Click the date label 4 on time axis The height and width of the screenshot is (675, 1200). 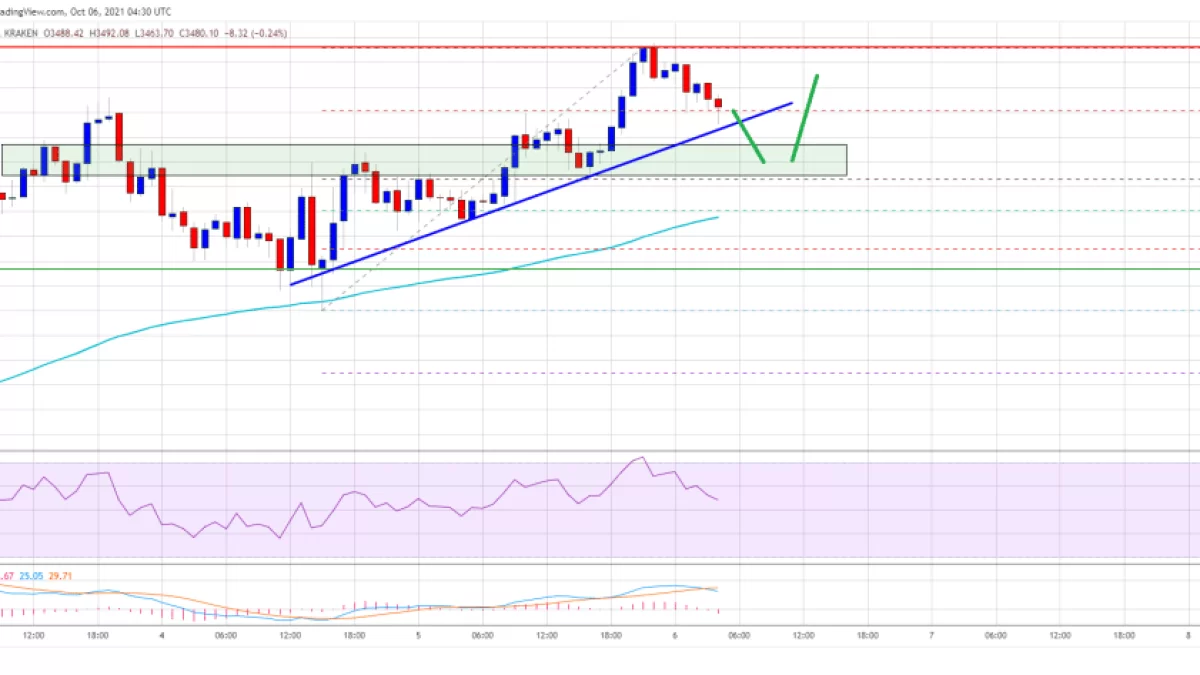click(162, 635)
